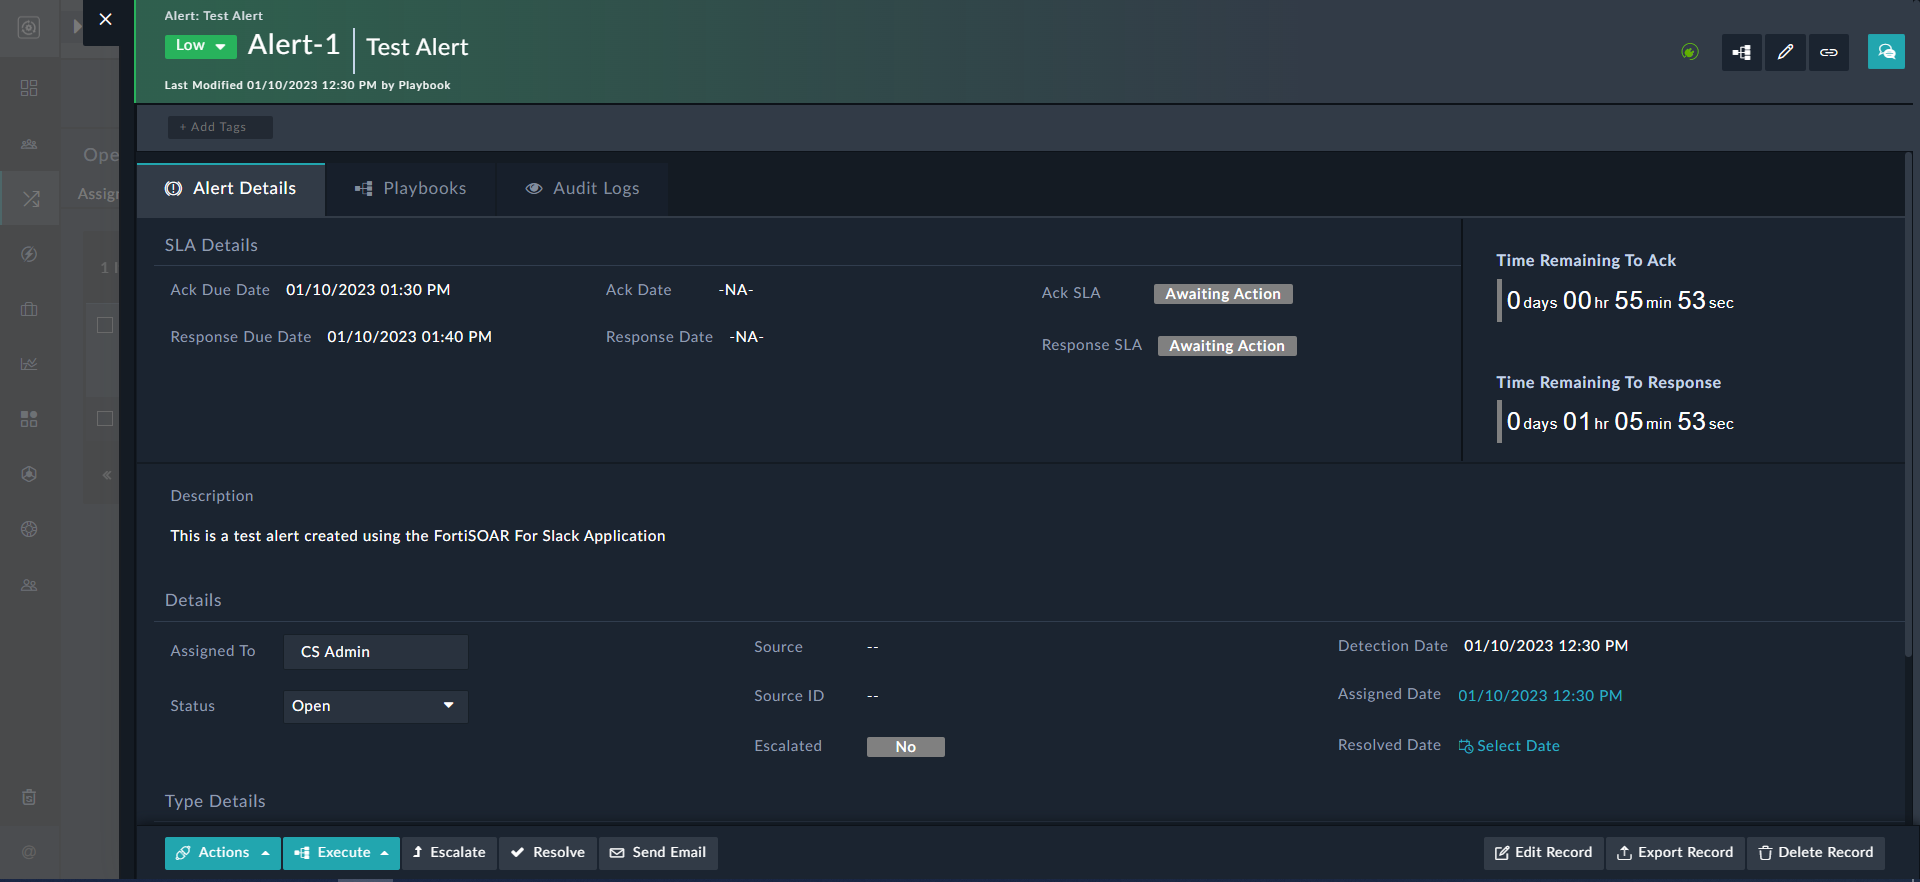
Task: Open the playbook workflow icon in header
Action: pyautogui.click(x=1741, y=52)
